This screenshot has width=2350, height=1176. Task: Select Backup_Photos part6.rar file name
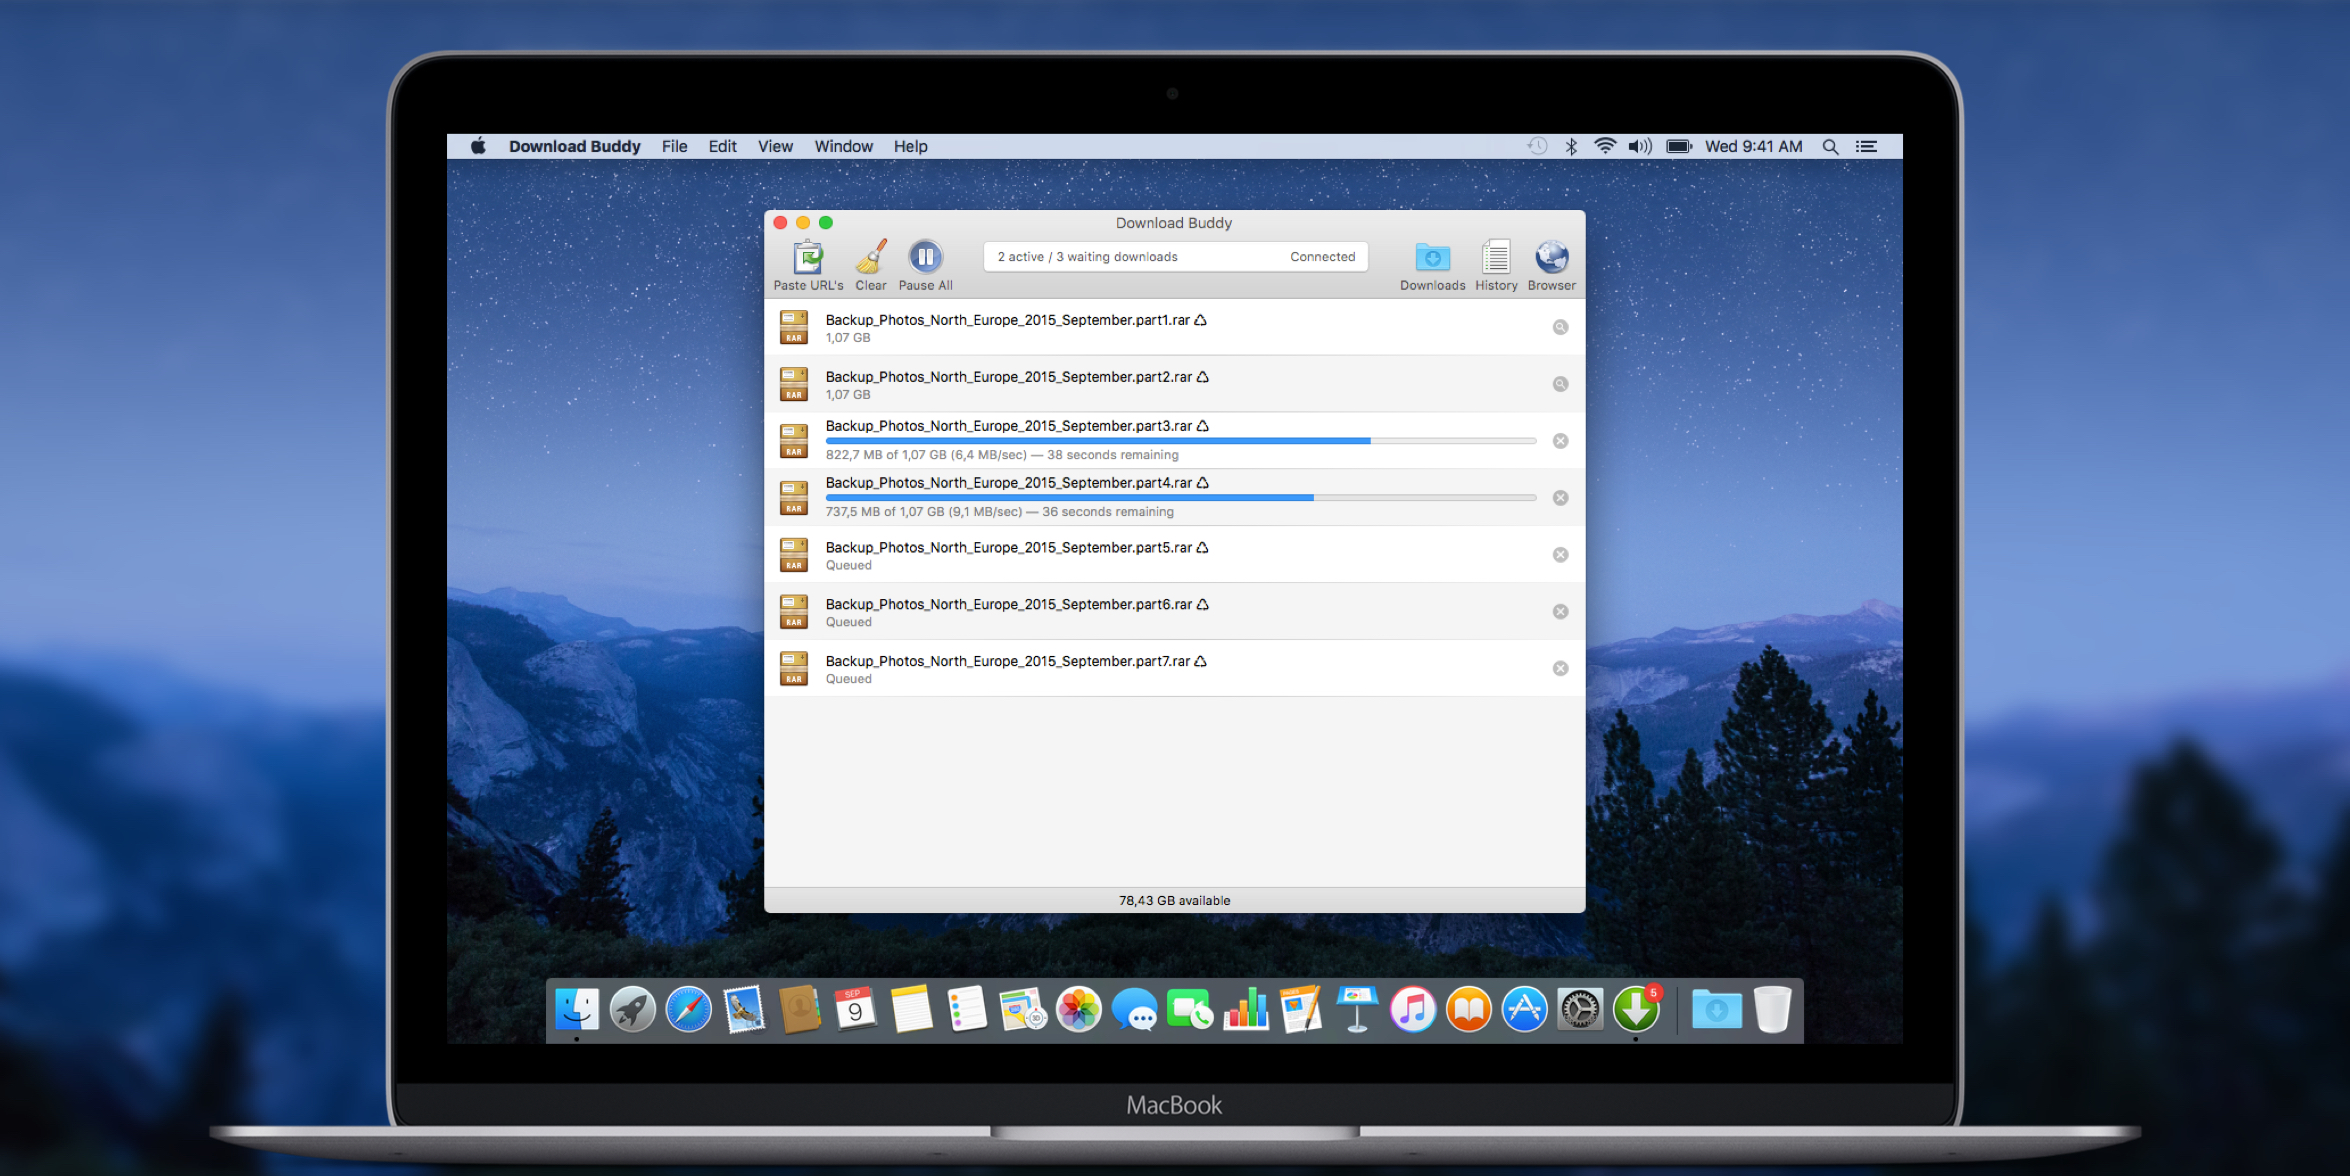pyautogui.click(x=1009, y=605)
